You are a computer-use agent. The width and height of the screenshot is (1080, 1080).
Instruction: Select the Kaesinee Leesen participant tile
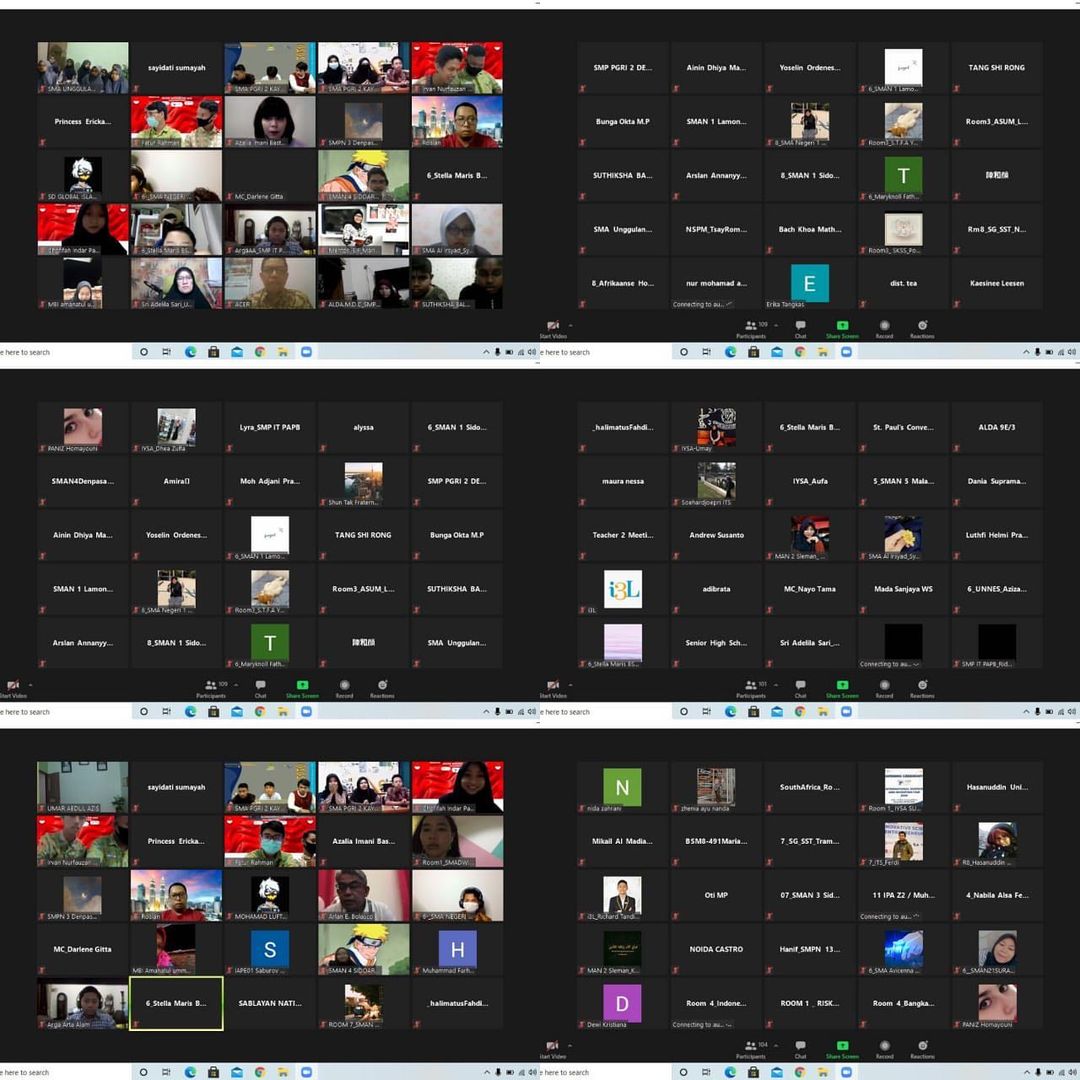(997, 283)
